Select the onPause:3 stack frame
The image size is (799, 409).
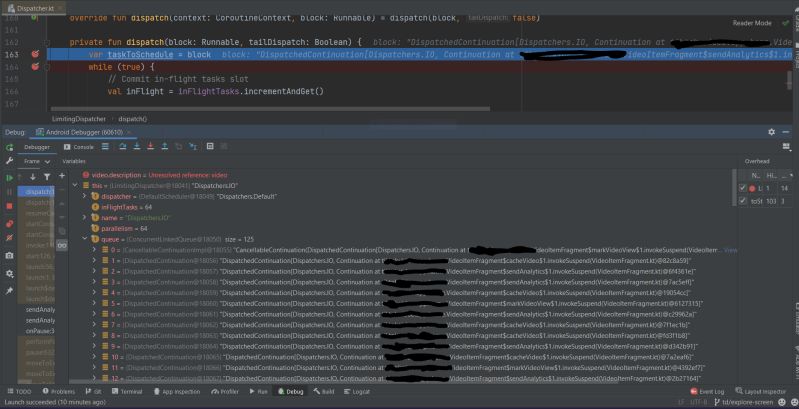pyautogui.click(x=40, y=331)
